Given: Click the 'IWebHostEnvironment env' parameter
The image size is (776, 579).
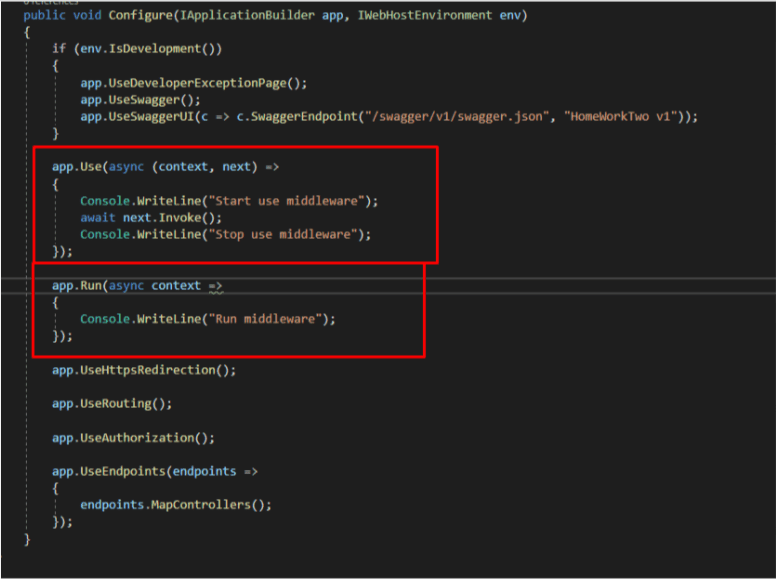Looking at the screenshot, I should pyautogui.click(x=439, y=15).
